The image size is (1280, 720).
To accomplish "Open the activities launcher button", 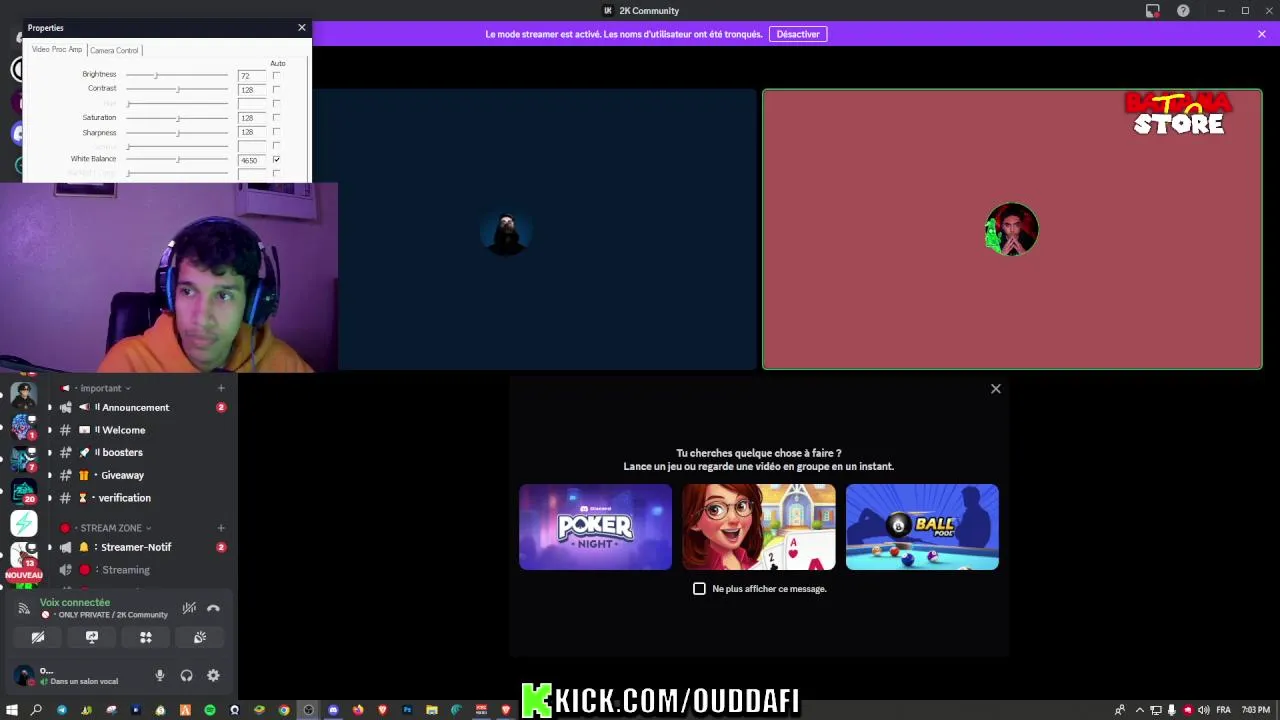I will [146, 637].
